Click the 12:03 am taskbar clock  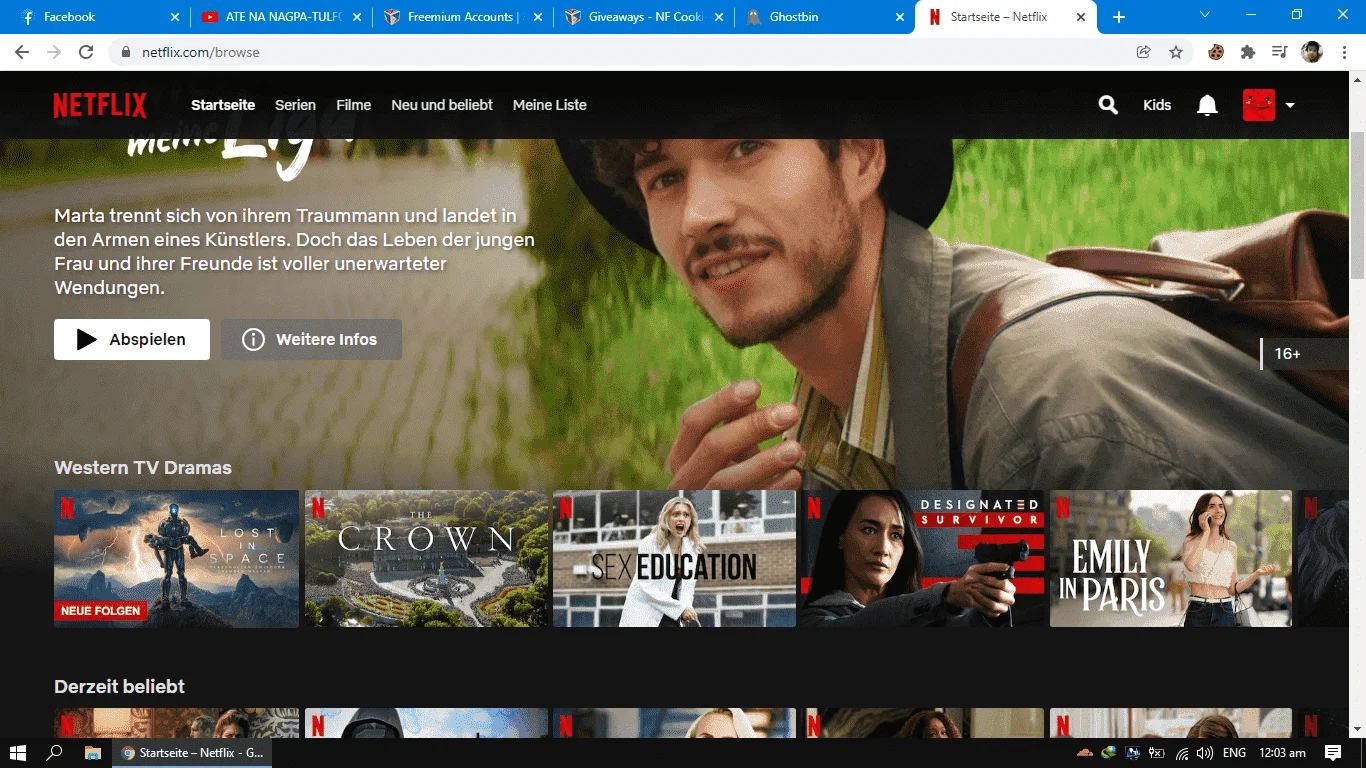1283,753
